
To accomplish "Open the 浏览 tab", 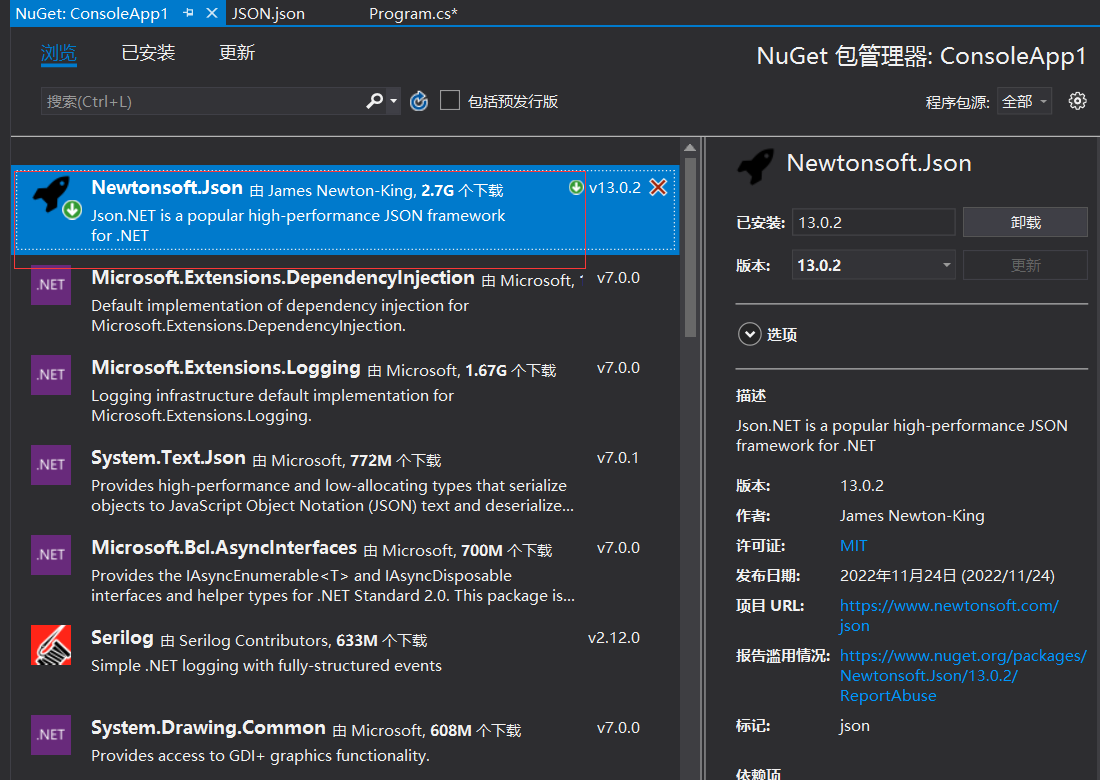I will point(58,53).
